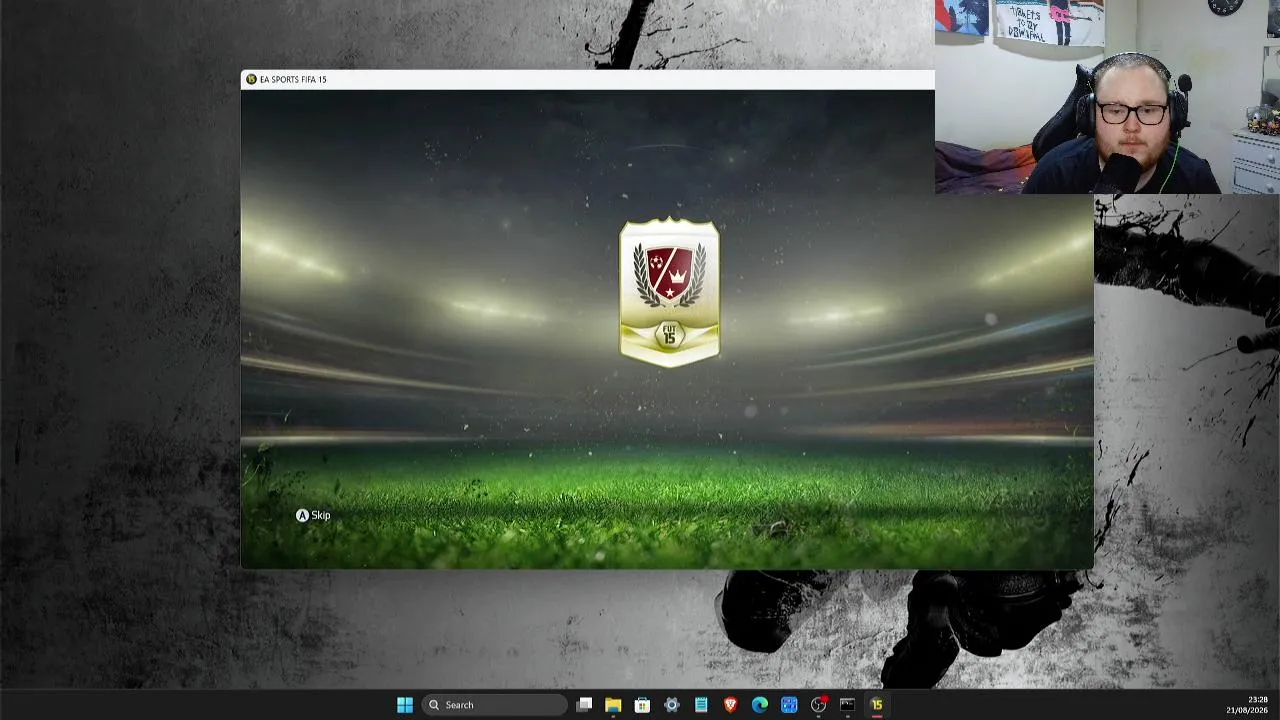Open the gold FUT 15 pack card
The width and height of the screenshot is (1280, 720).
point(669,292)
